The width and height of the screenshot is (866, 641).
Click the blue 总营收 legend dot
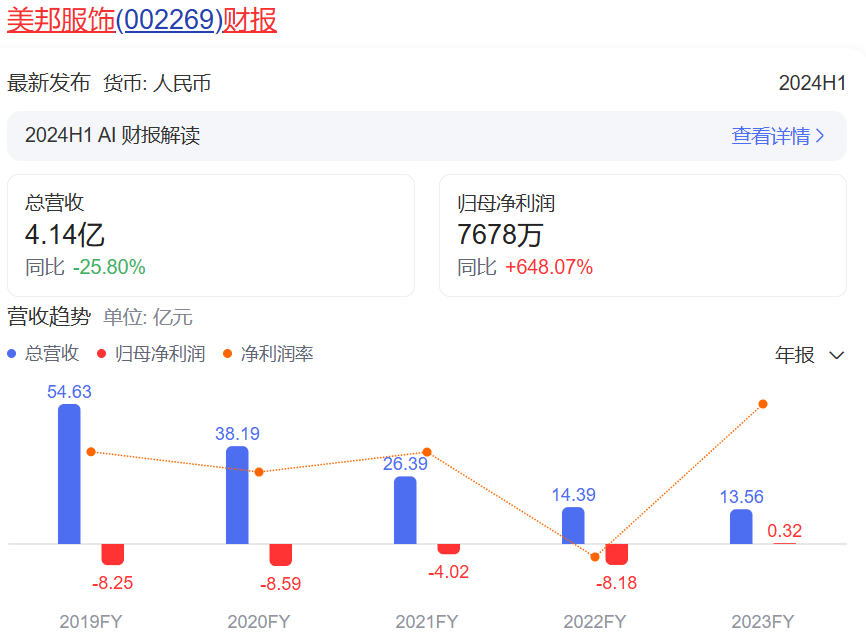point(12,354)
